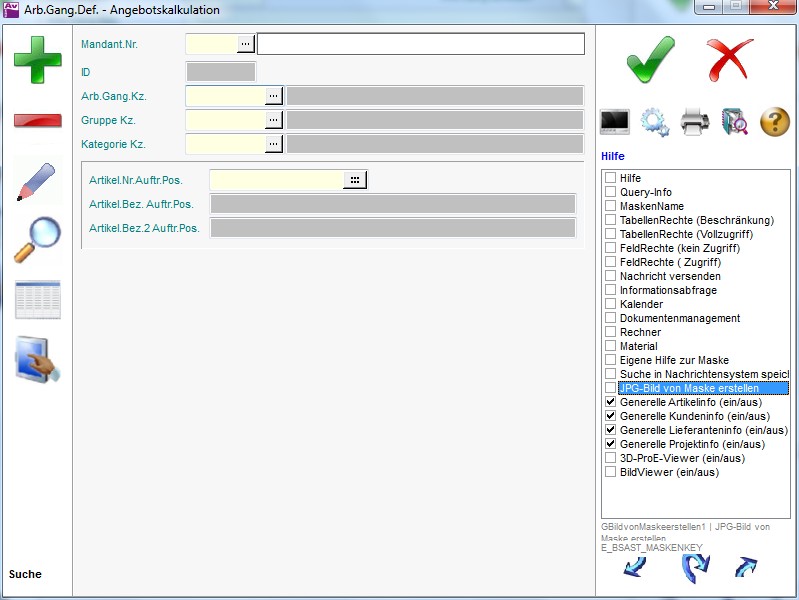This screenshot has height=600, width=799.
Task: Open the Mandant.Nr. lookup button
Action: (x=246, y=44)
